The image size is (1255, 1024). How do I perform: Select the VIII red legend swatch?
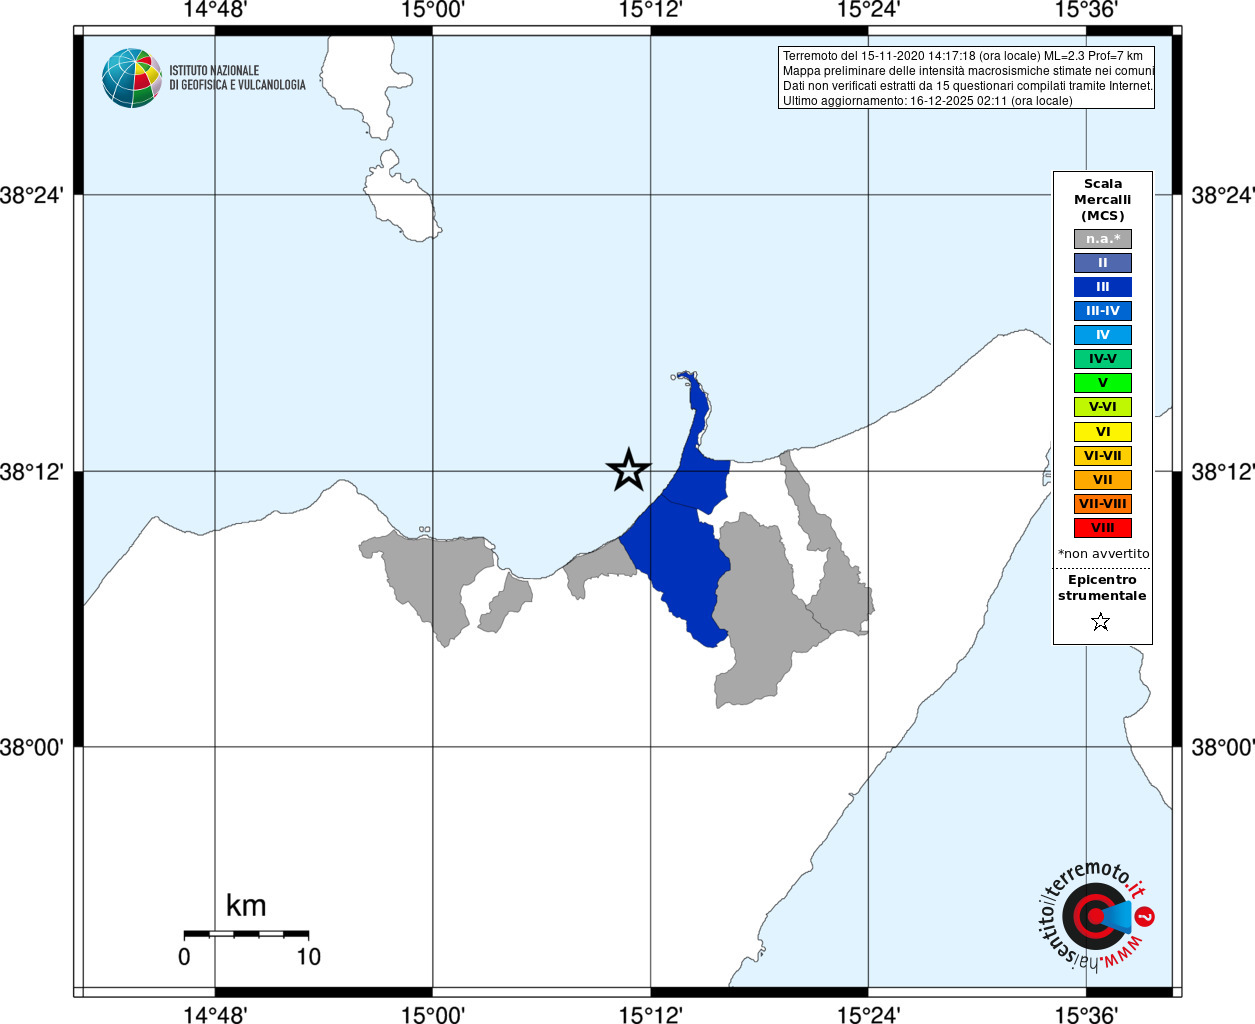coord(1103,528)
